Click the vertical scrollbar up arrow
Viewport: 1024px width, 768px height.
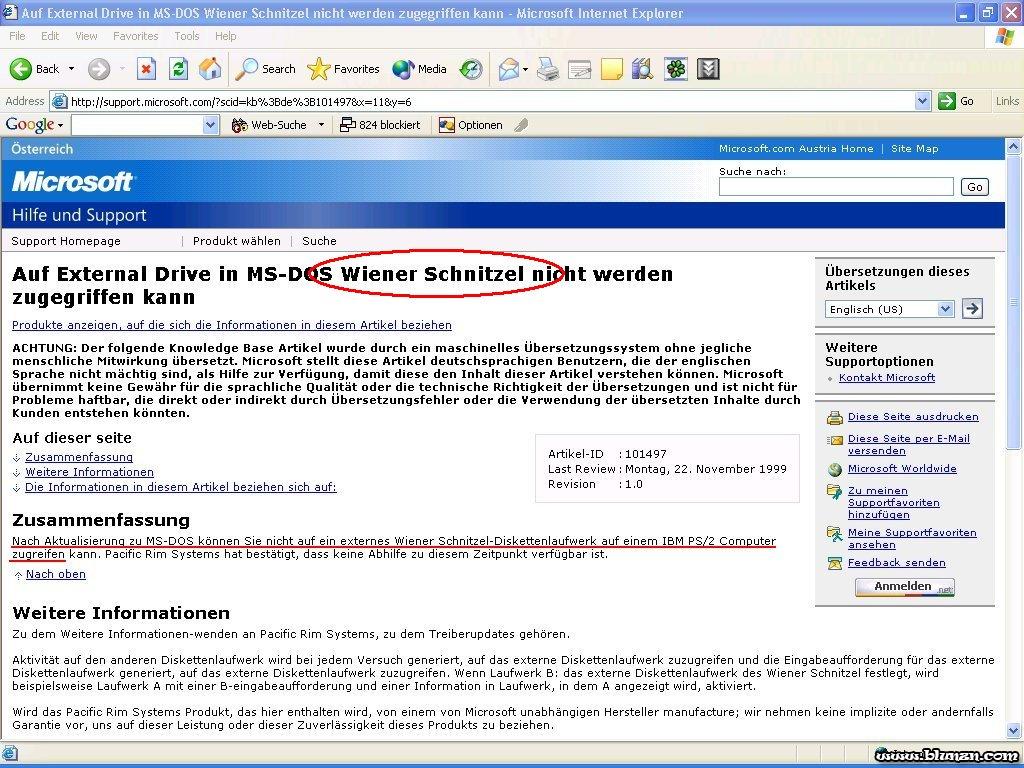pos(1014,146)
